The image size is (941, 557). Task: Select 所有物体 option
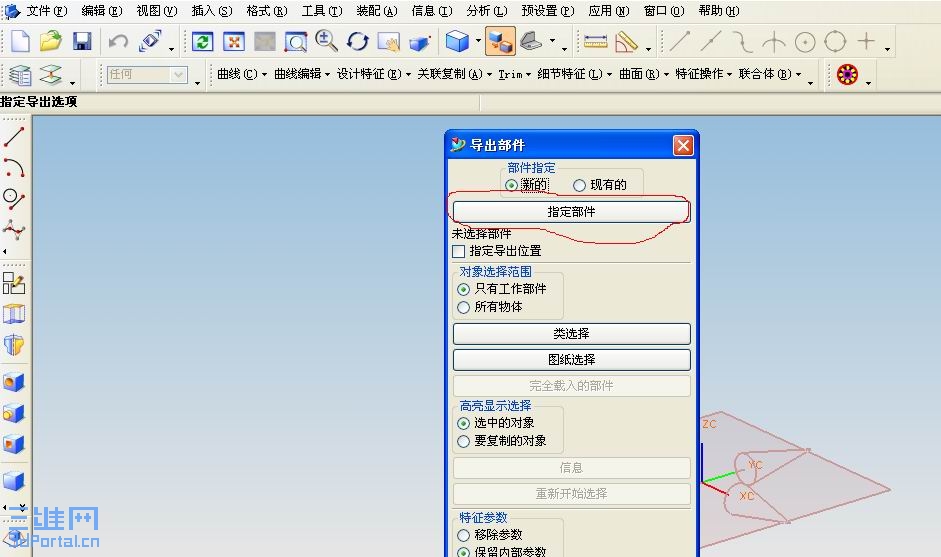click(463, 307)
